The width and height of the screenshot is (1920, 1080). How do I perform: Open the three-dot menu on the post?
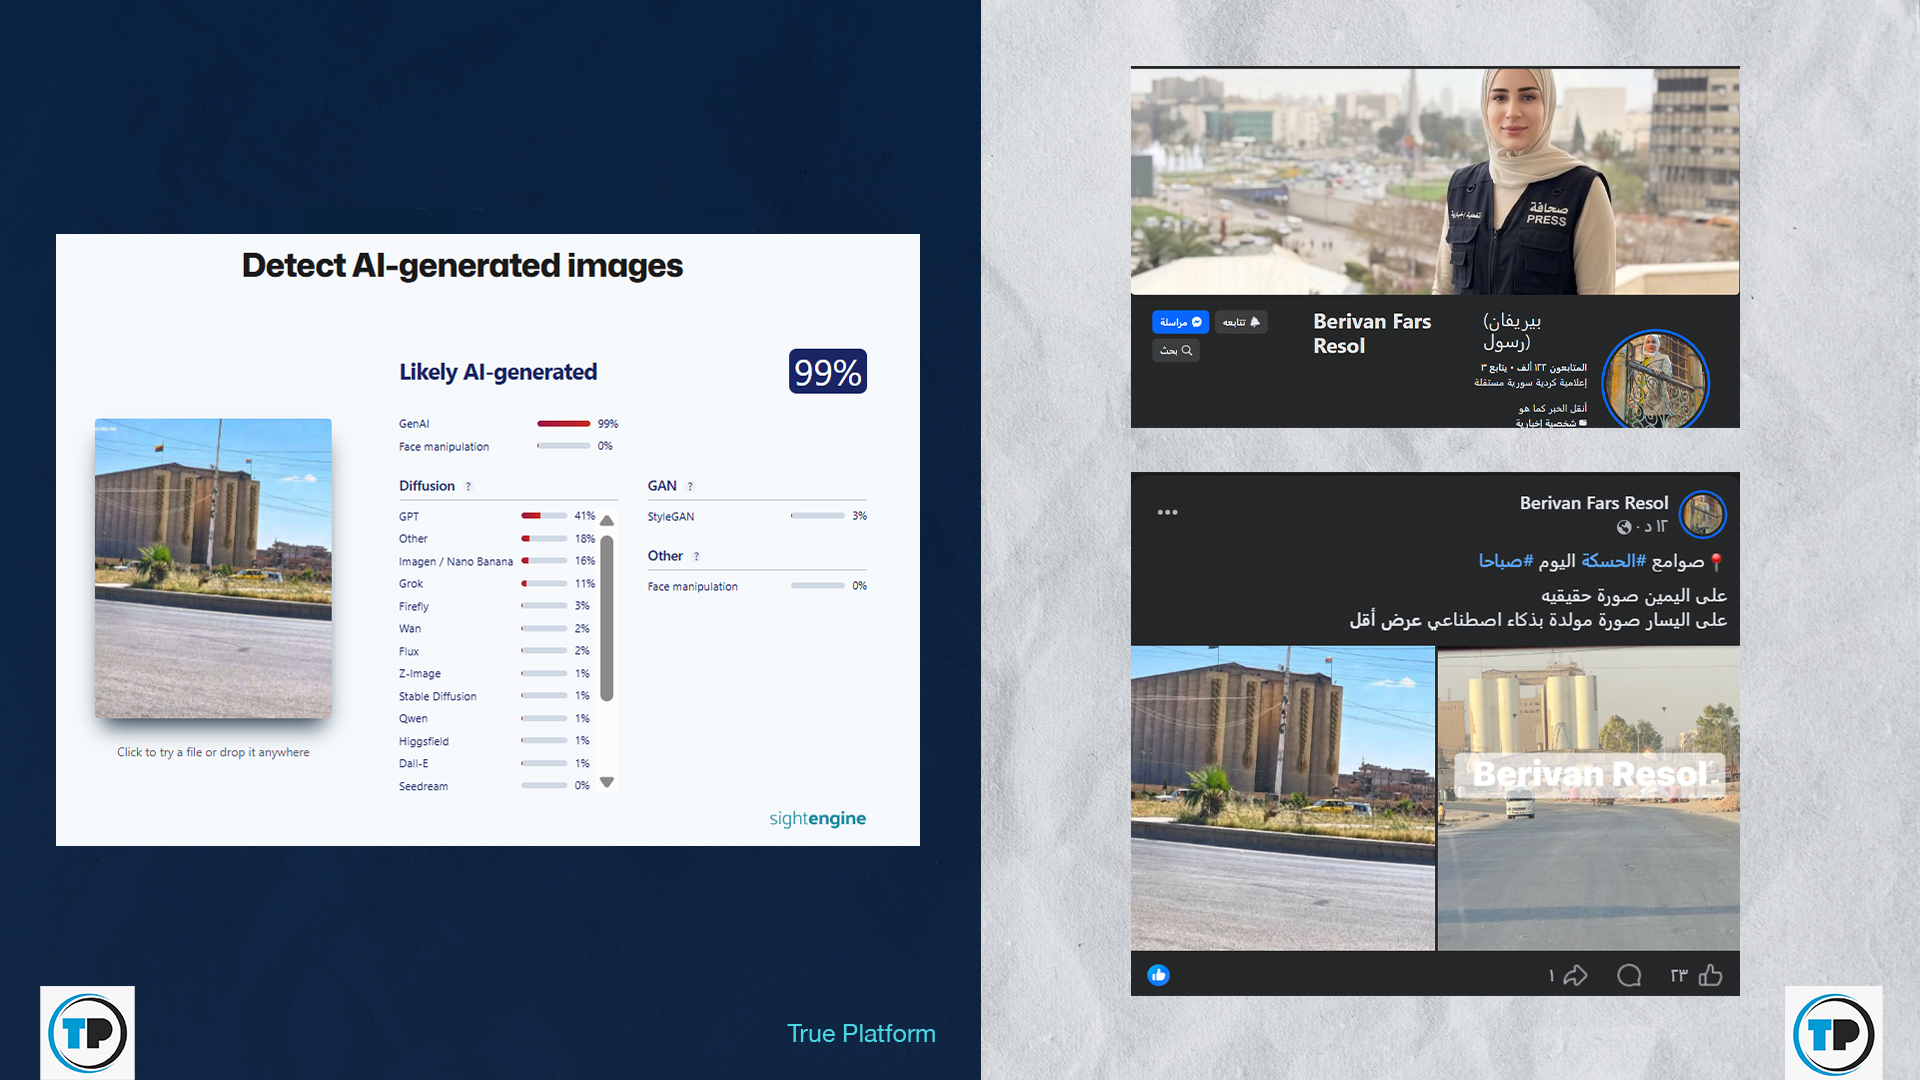[x=1167, y=512]
